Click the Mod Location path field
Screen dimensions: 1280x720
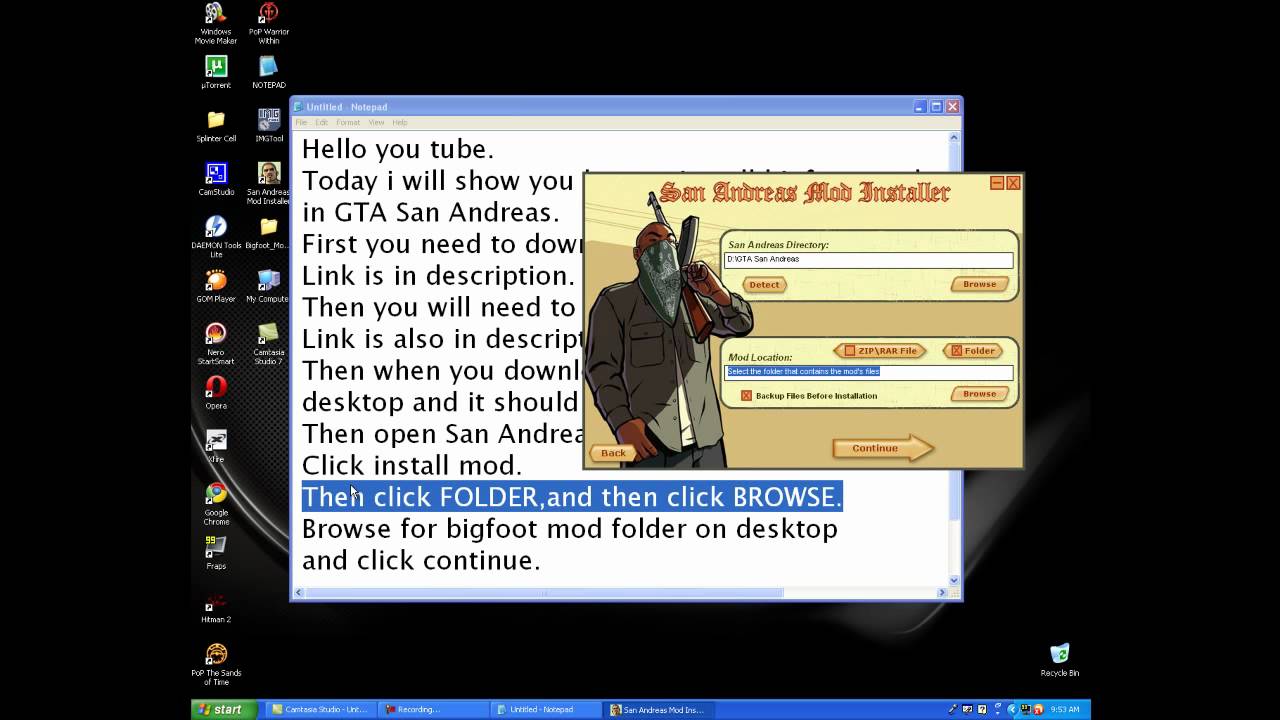pos(868,372)
